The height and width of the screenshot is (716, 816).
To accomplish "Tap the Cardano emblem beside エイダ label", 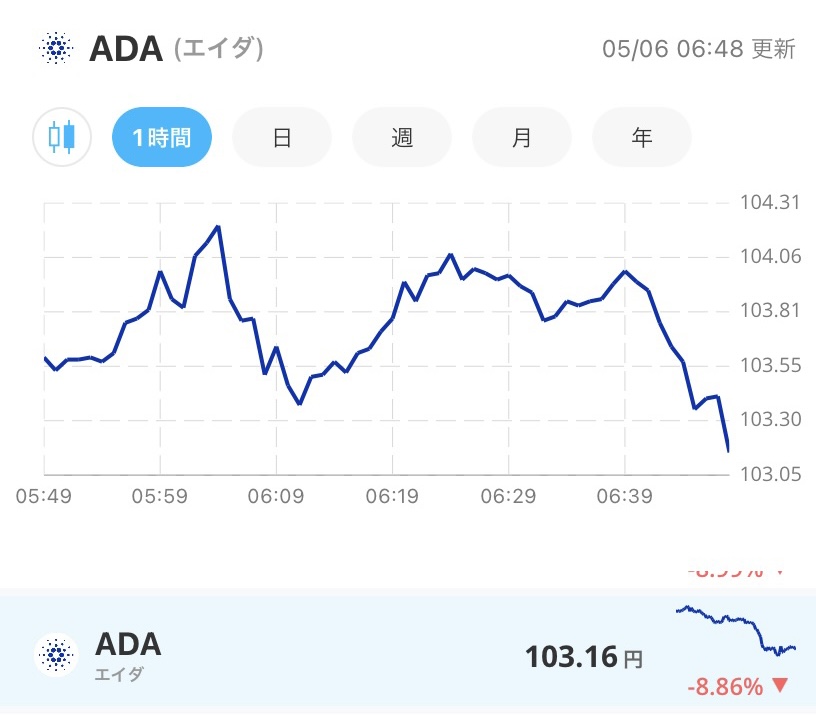I will point(57,654).
